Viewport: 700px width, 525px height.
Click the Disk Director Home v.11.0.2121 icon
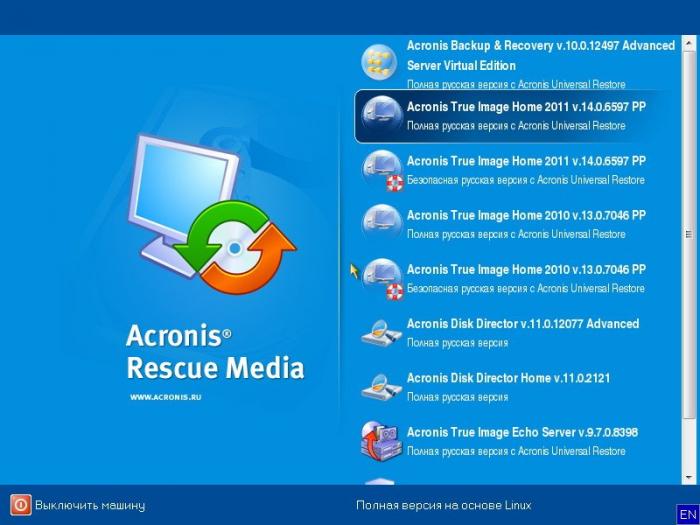click(381, 387)
